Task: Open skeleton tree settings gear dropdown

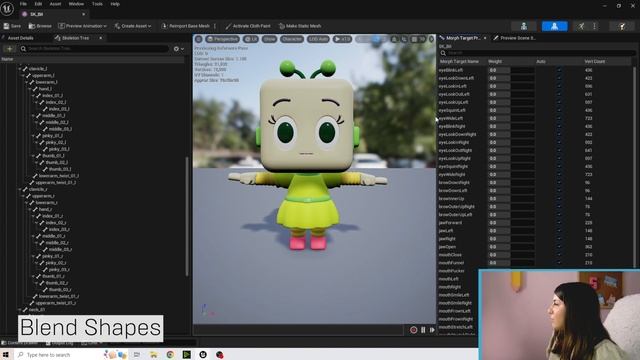Action: [178, 49]
